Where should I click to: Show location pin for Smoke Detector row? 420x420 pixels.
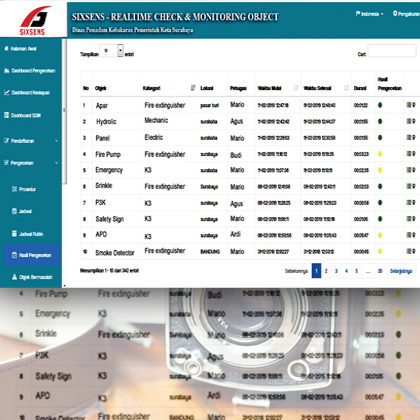tap(414, 251)
